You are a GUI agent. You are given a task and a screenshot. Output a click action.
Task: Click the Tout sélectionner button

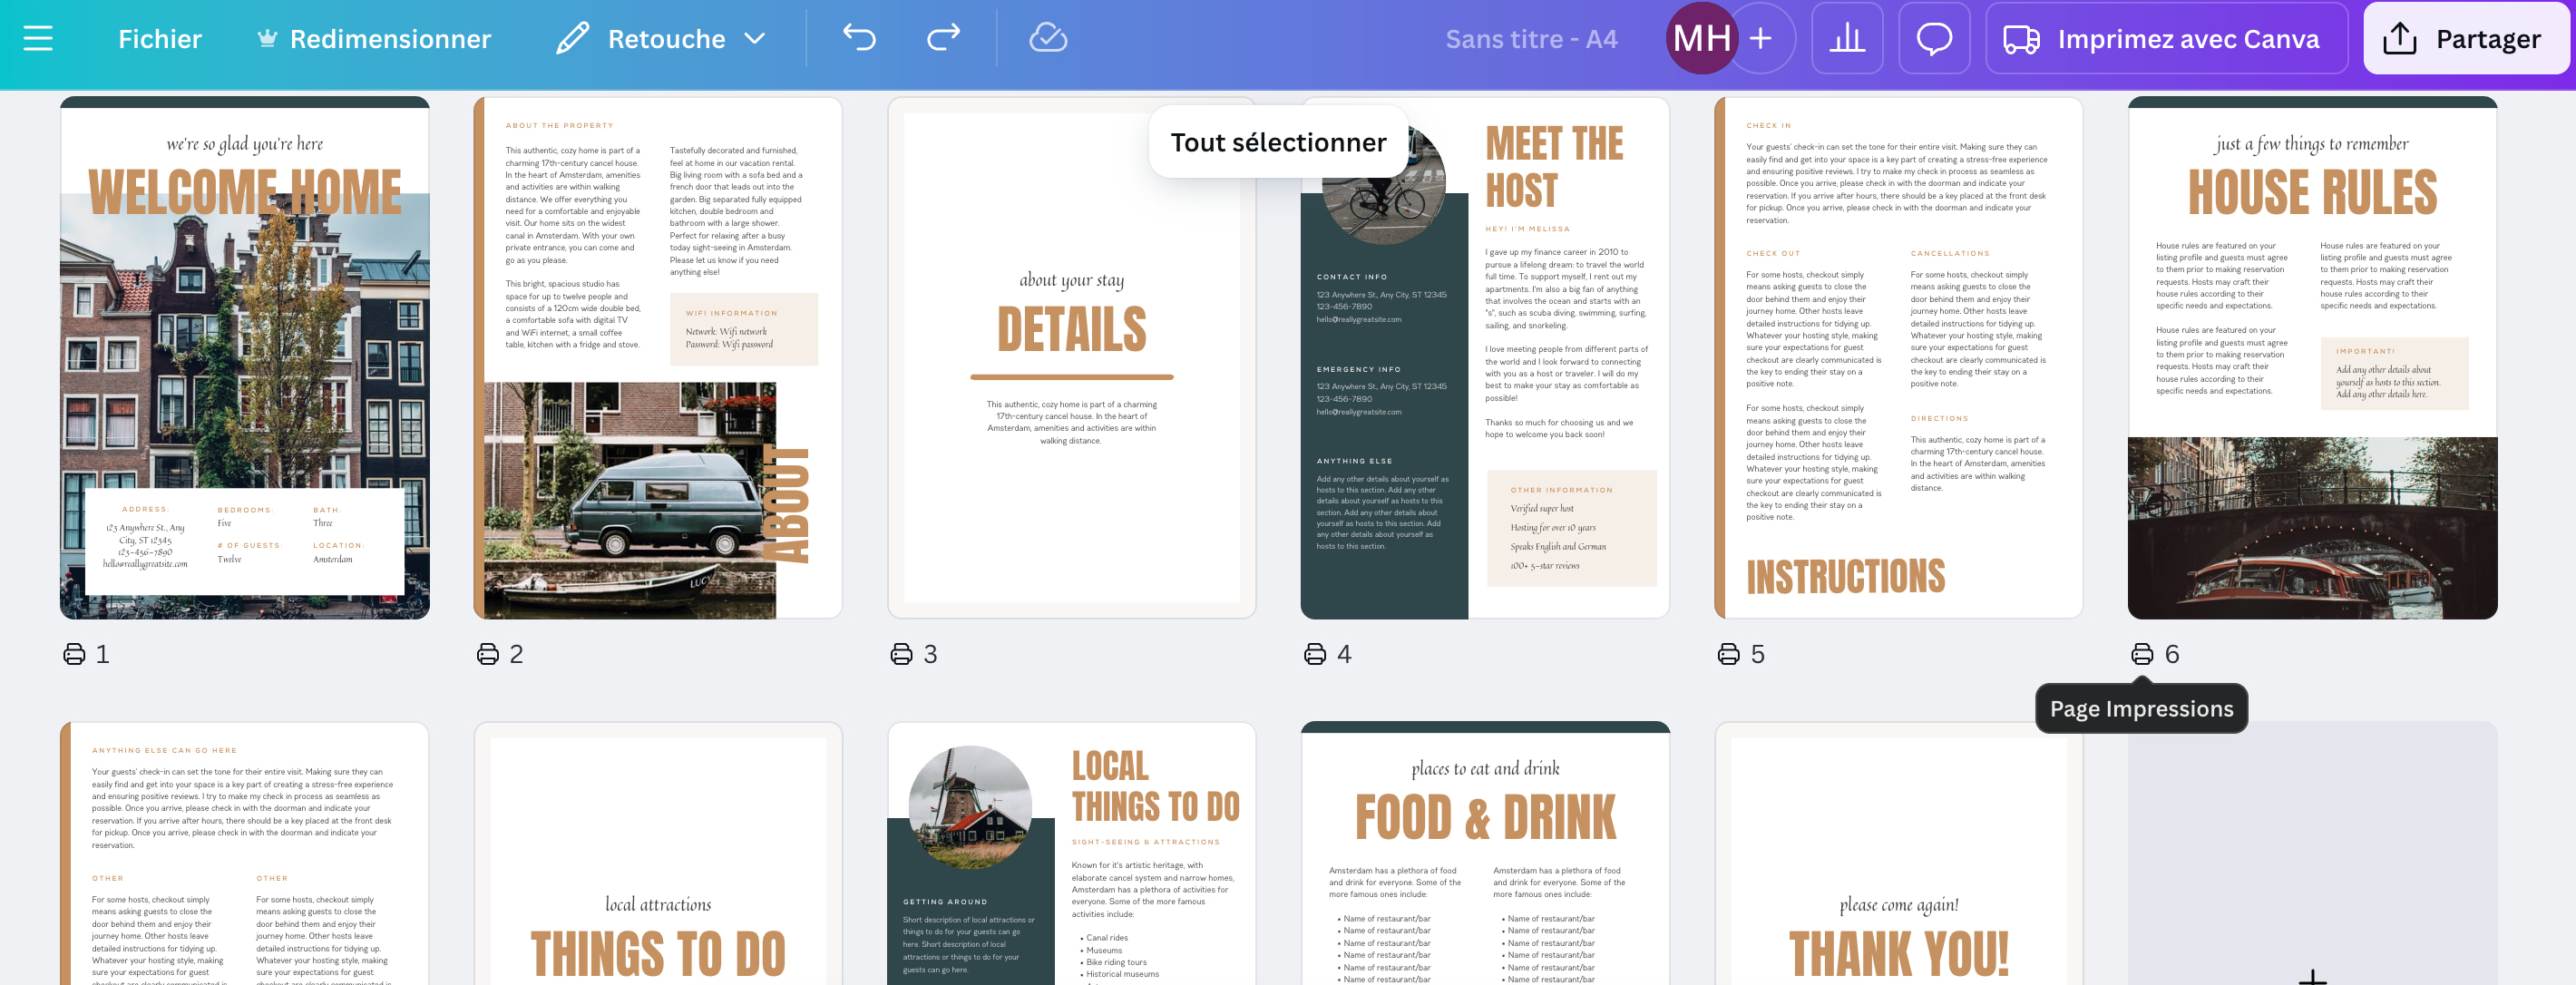click(x=1280, y=141)
